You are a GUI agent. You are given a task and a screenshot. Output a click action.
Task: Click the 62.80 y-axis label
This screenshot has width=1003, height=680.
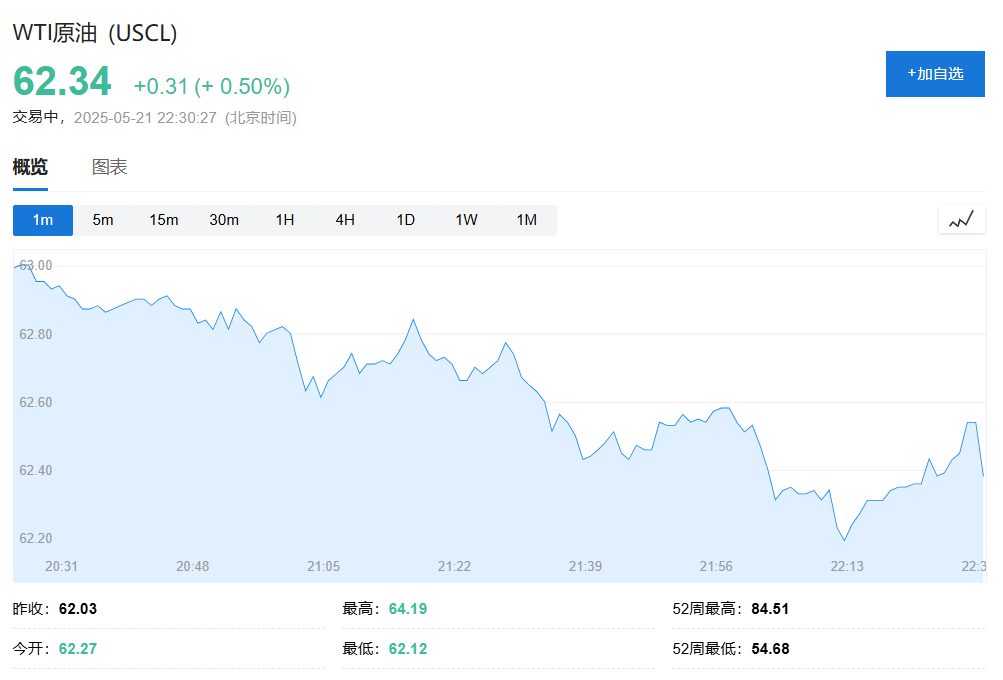pyautogui.click(x=36, y=334)
